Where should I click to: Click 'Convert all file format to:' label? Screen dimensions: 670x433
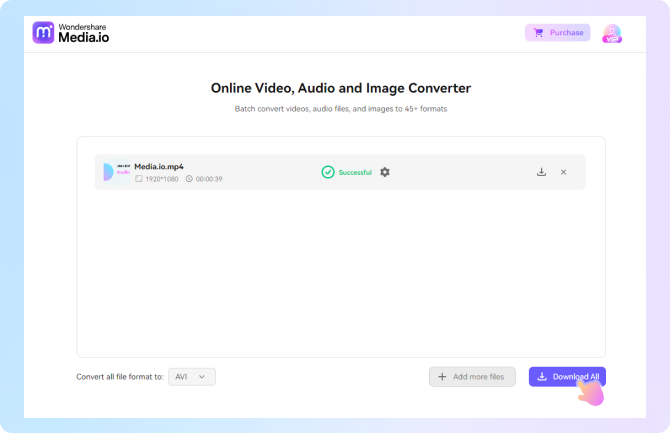point(120,377)
